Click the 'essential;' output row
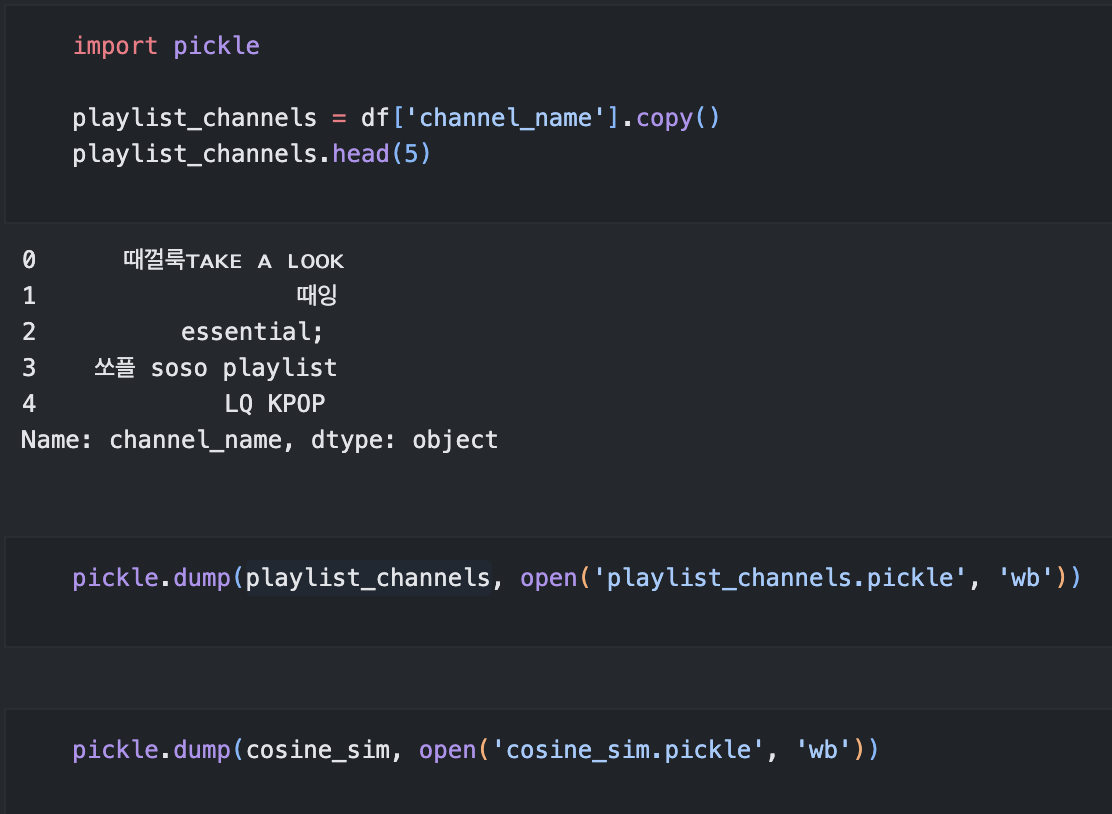Image resolution: width=1112 pixels, height=814 pixels. [x=252, y=332]
